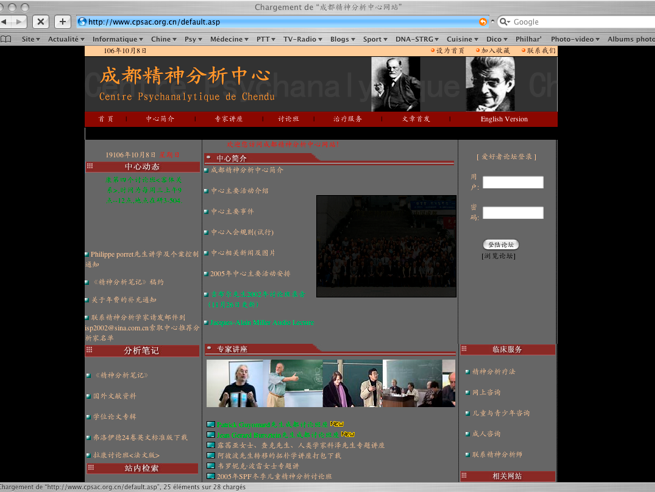Open the Patrick Guyomard lecture link
This screenshot has width=655, height=492.
click(272, 425)
